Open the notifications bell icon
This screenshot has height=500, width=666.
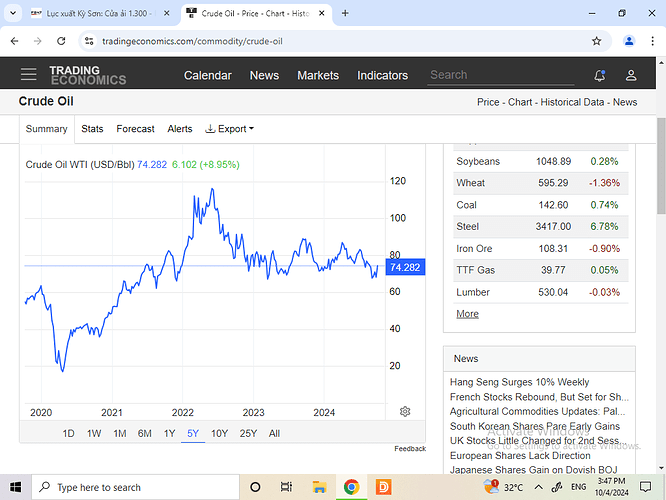599,76
